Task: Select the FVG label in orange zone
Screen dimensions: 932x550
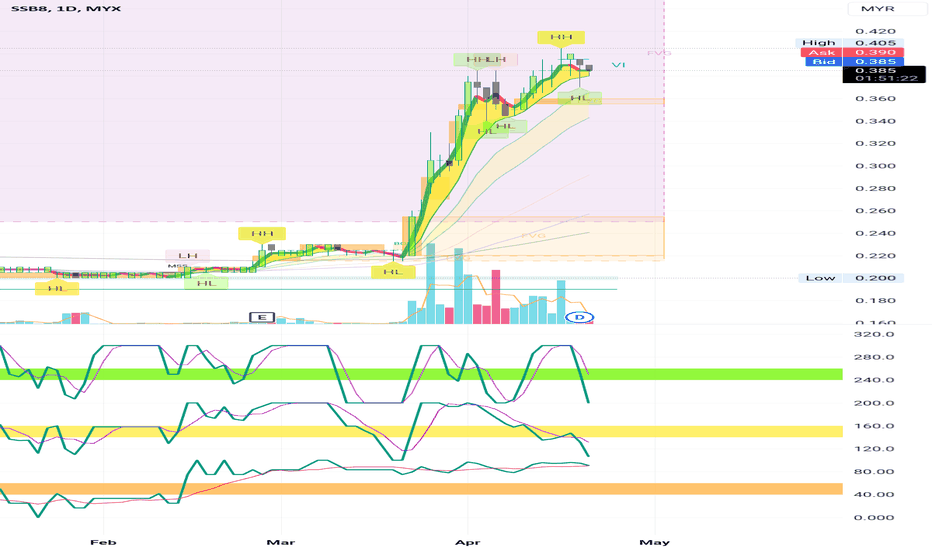Action: [x=533, y=235]
